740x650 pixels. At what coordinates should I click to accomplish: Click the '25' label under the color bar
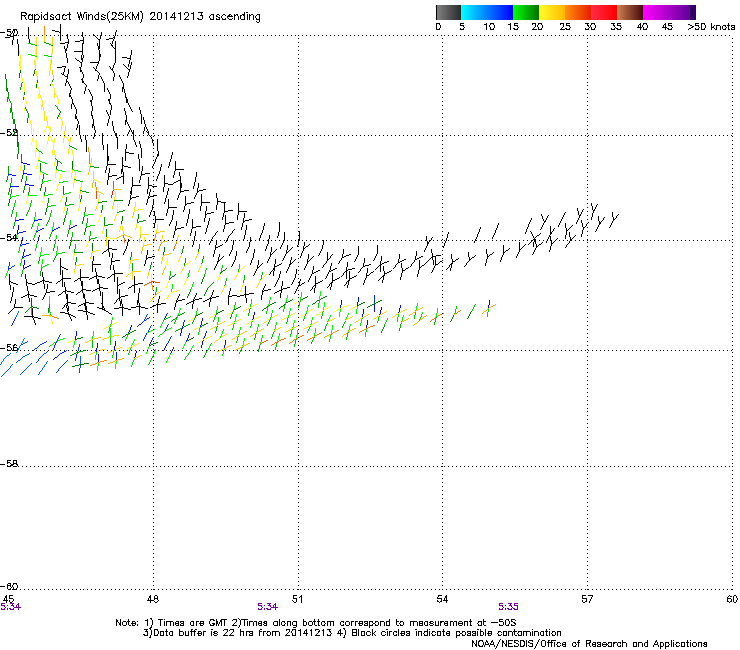(565, 27)
